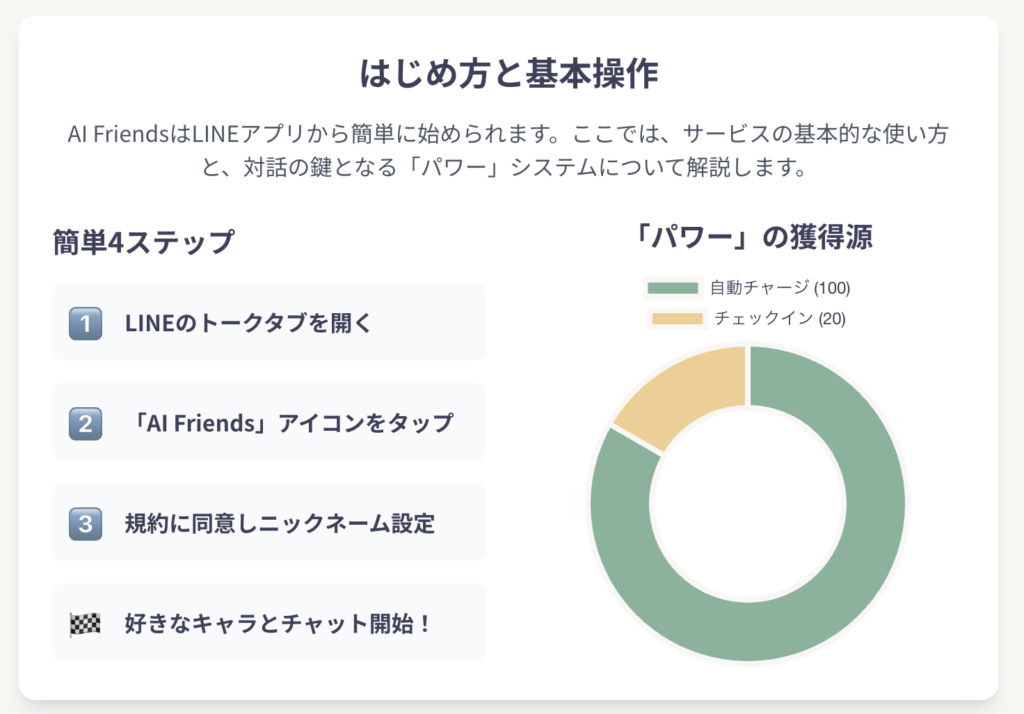Select the LINEのトークタブを開く step card
The height and width of the screenshot is (714, 1024).
click(269, 321)
